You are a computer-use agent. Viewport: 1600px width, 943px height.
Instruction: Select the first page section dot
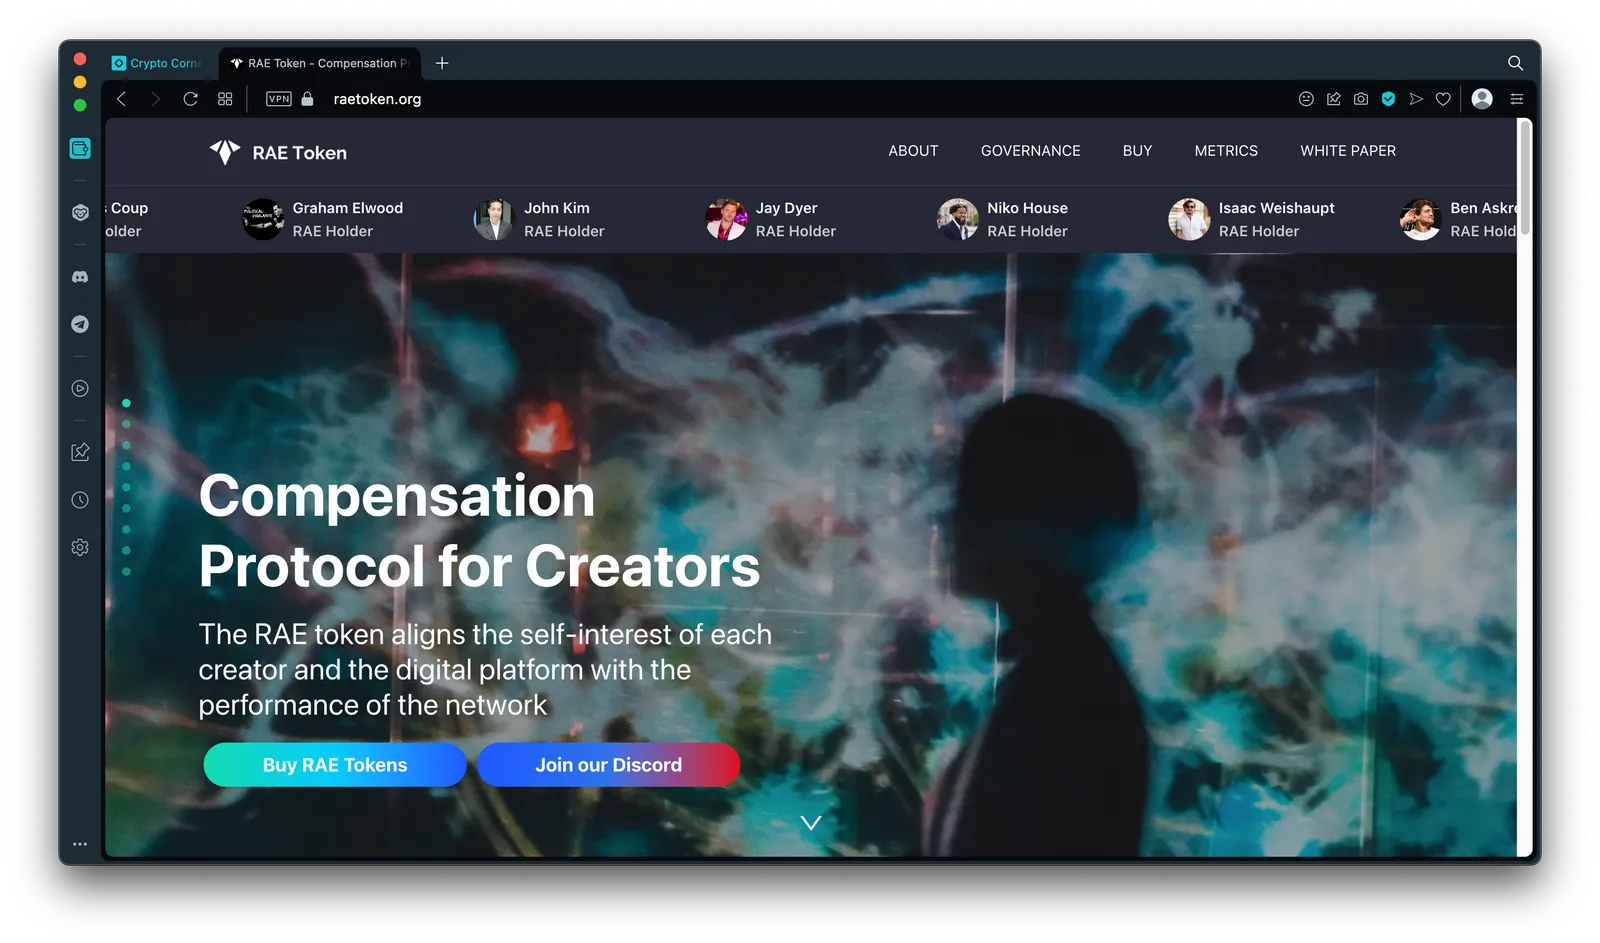pyautogui.click(x=126, y=403)
